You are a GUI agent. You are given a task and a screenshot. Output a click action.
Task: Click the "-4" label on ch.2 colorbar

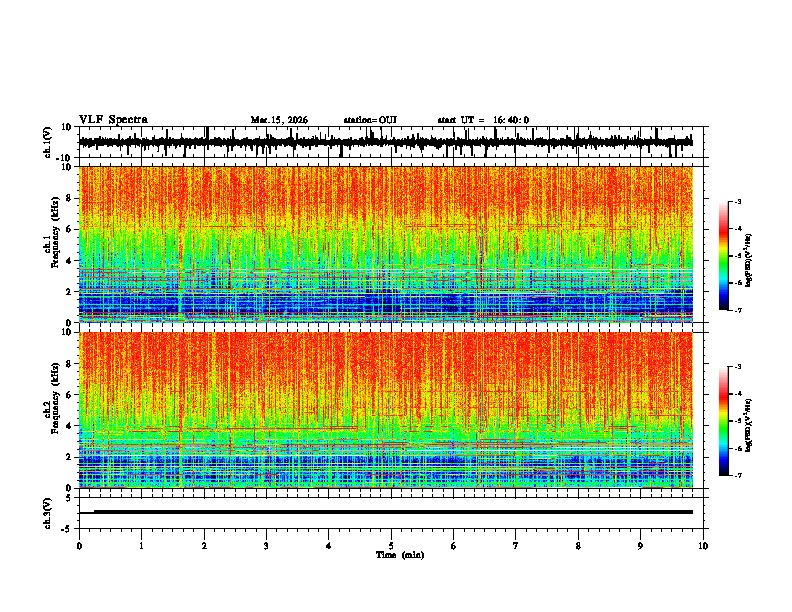[x=737, y=393]
